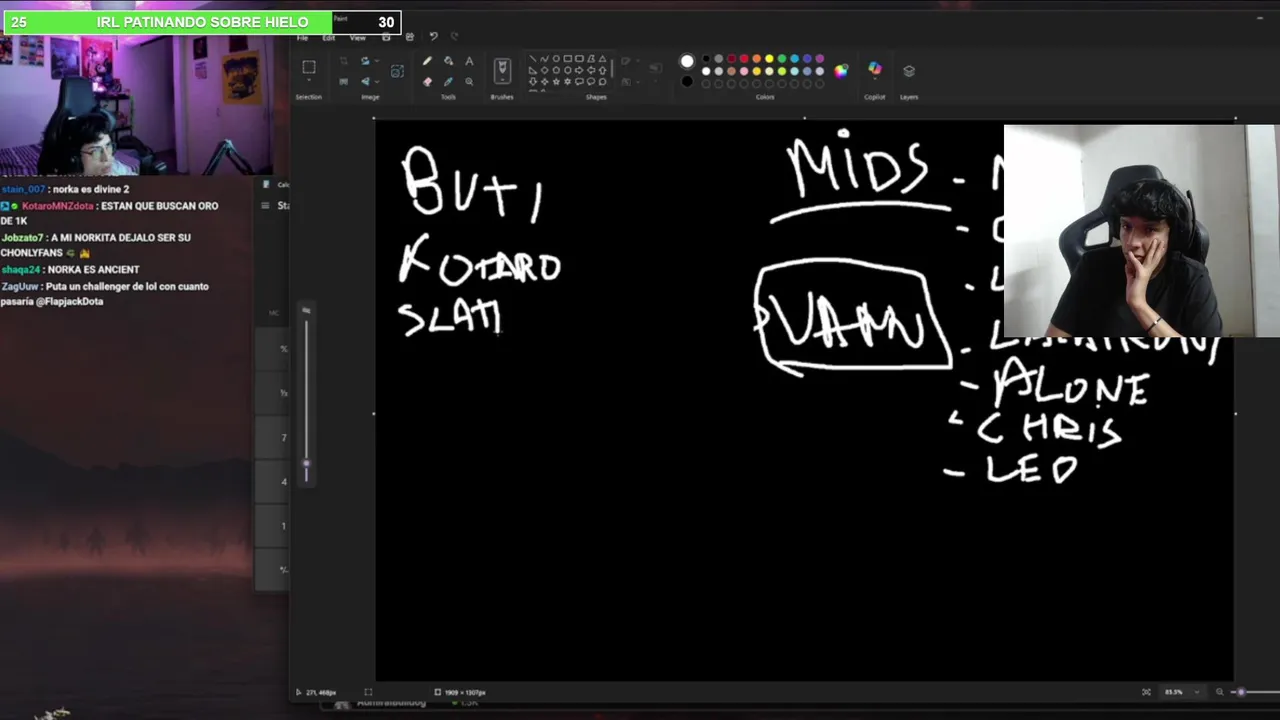Viewport: 1280px width, 720px height.
Task: Click the Save icon in title bar
Action: 386,37
